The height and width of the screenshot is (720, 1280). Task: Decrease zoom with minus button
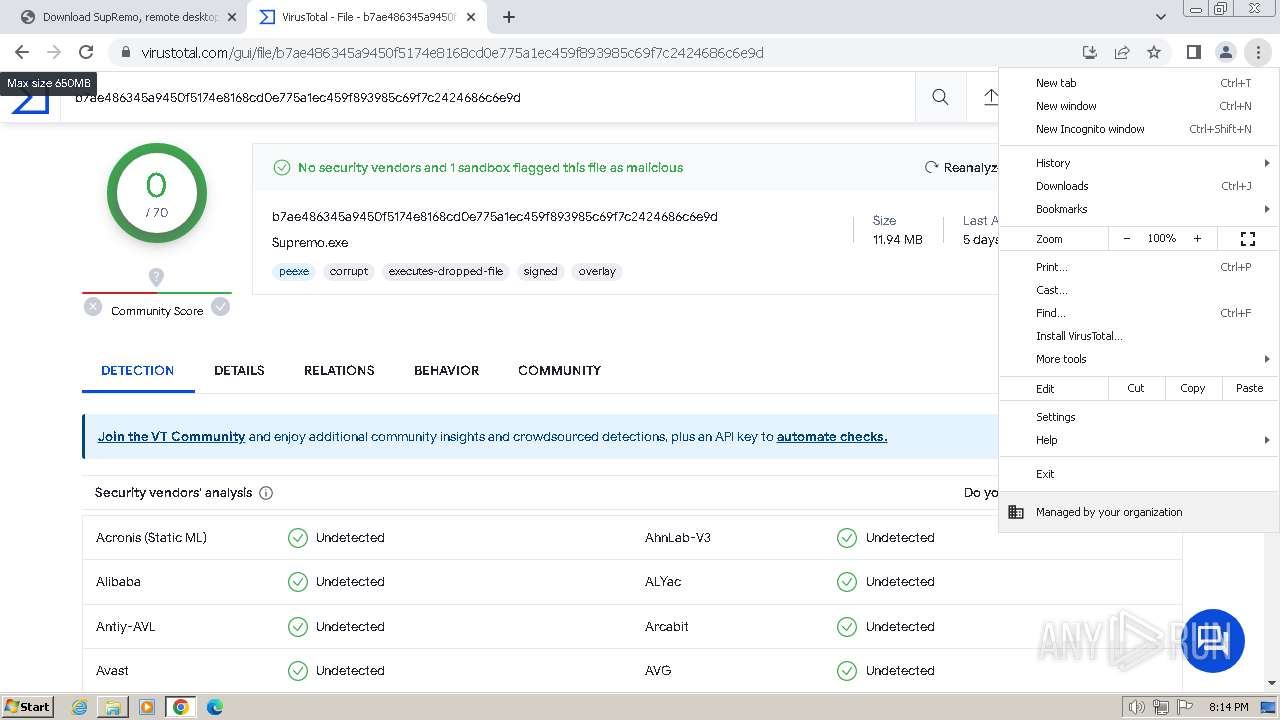[1127, 239]
